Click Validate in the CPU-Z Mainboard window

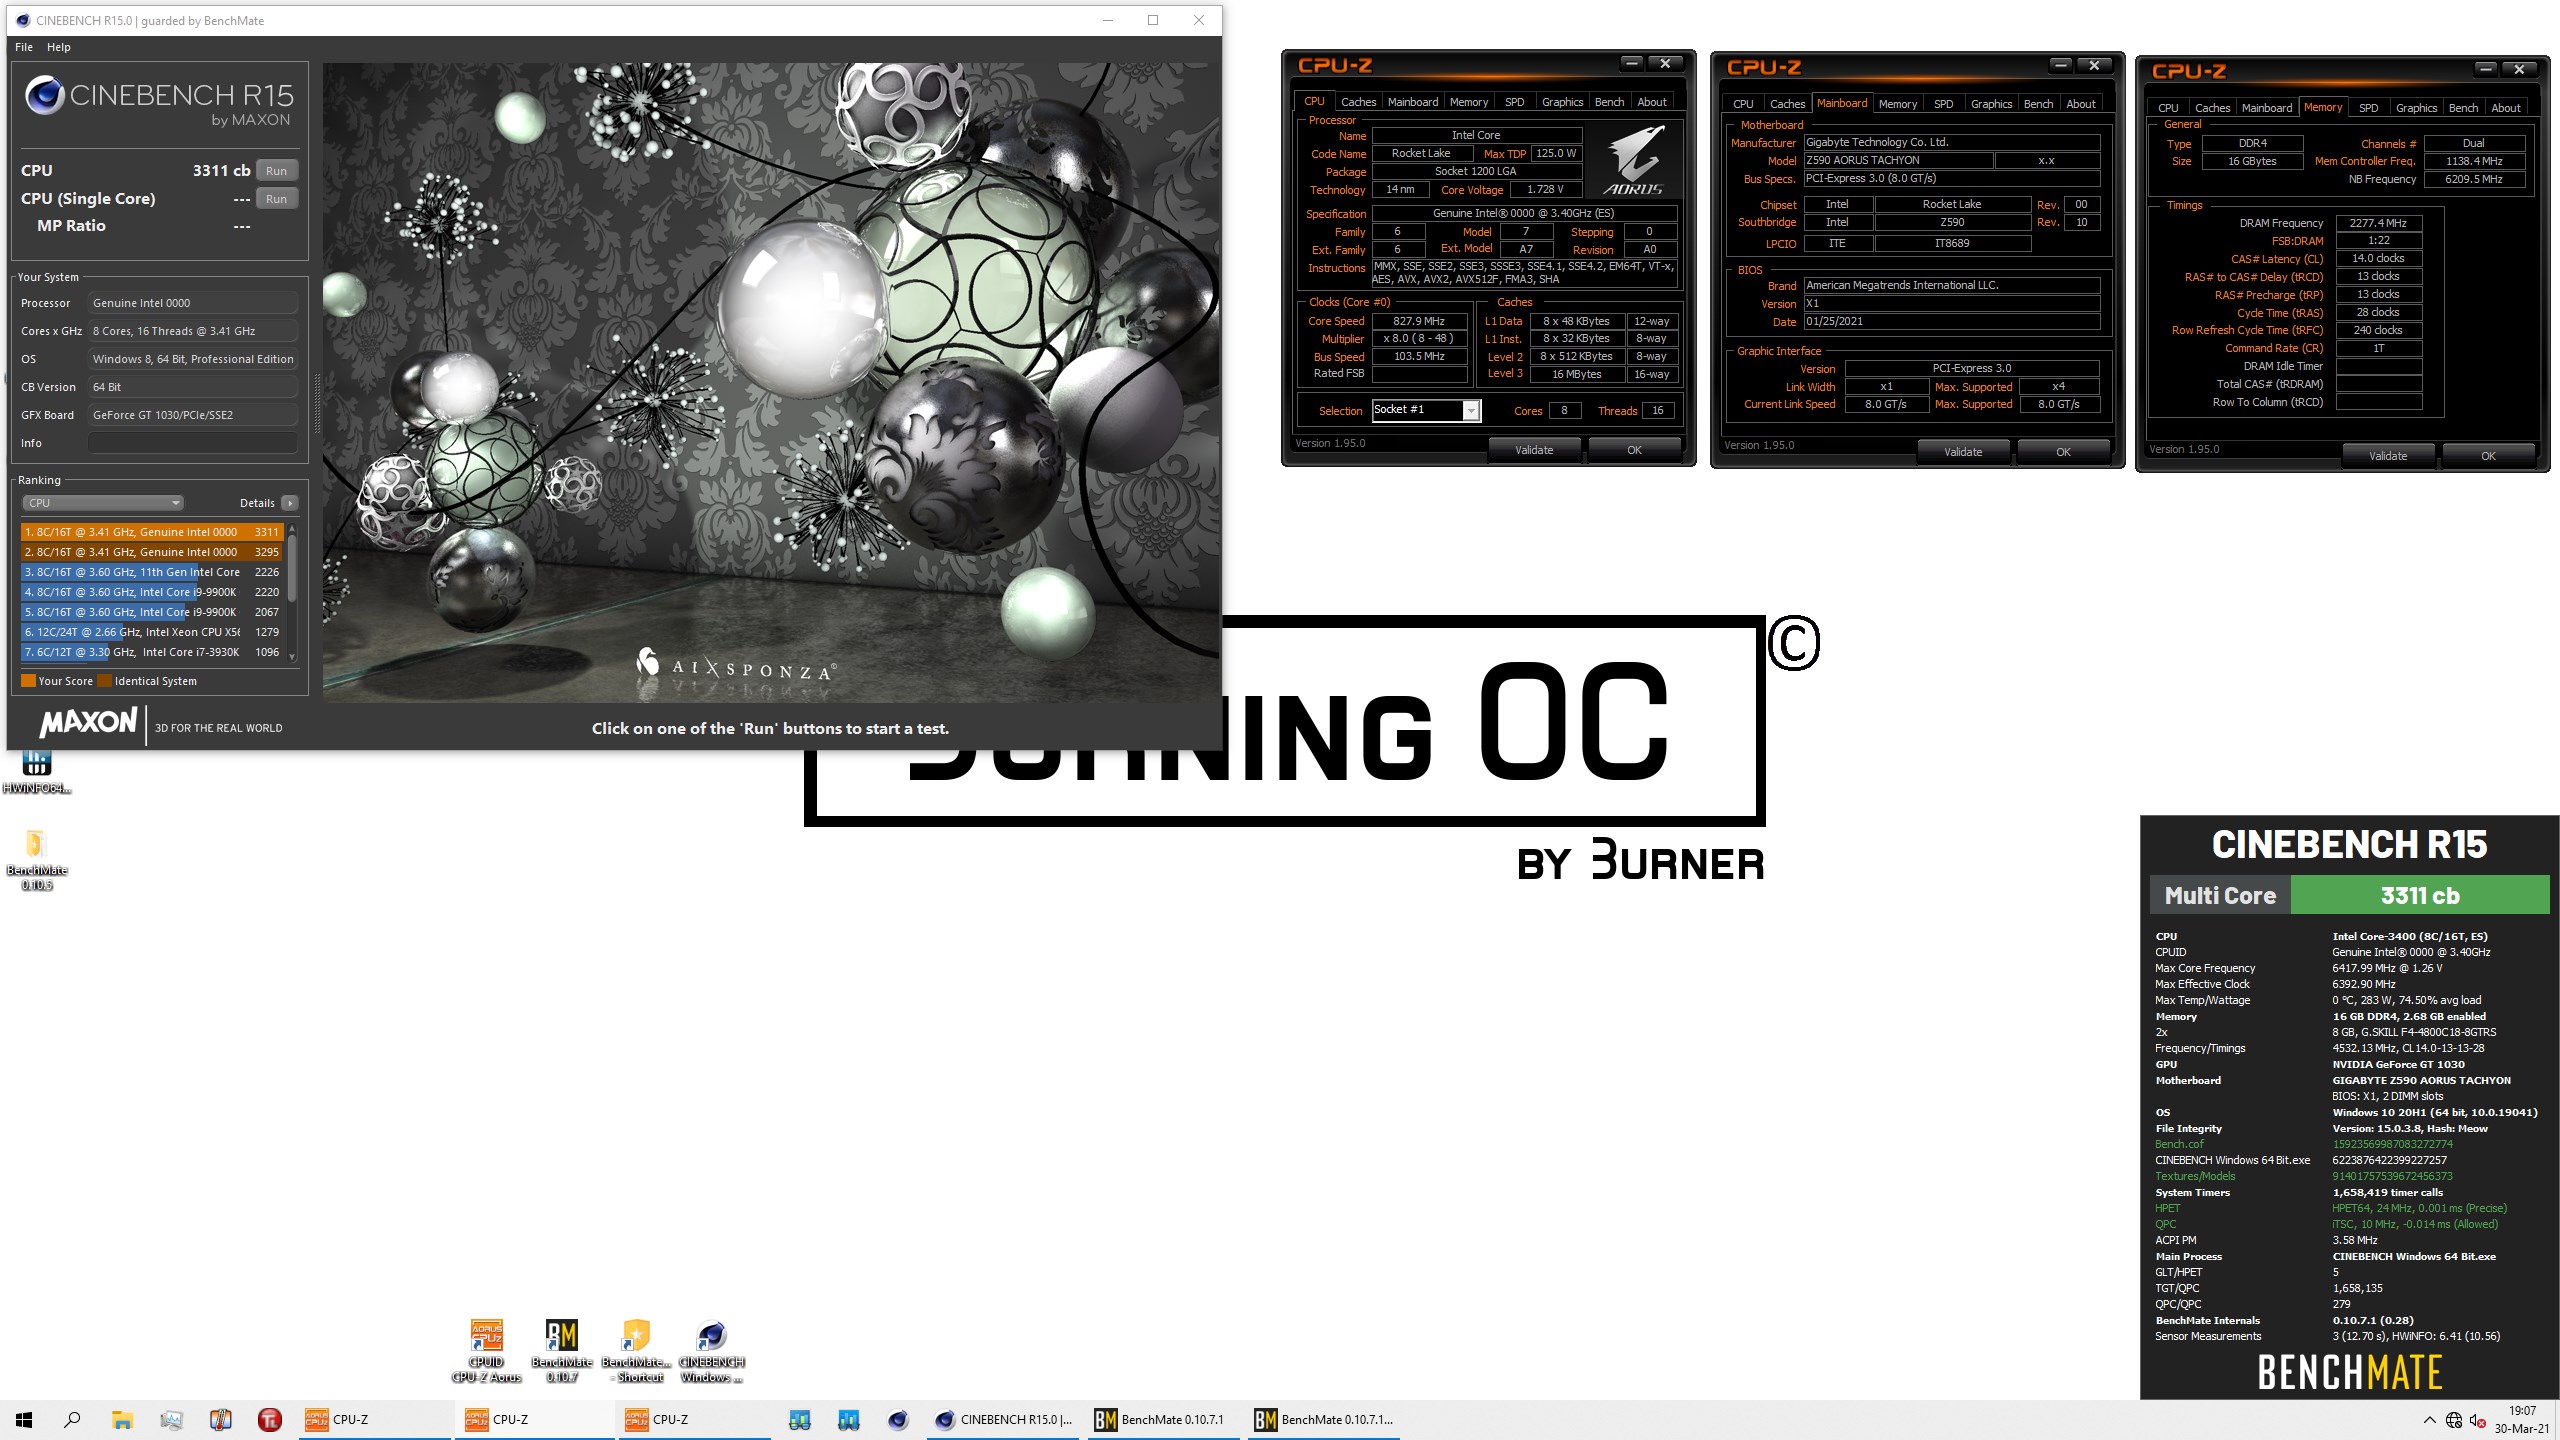point(1963,452)
